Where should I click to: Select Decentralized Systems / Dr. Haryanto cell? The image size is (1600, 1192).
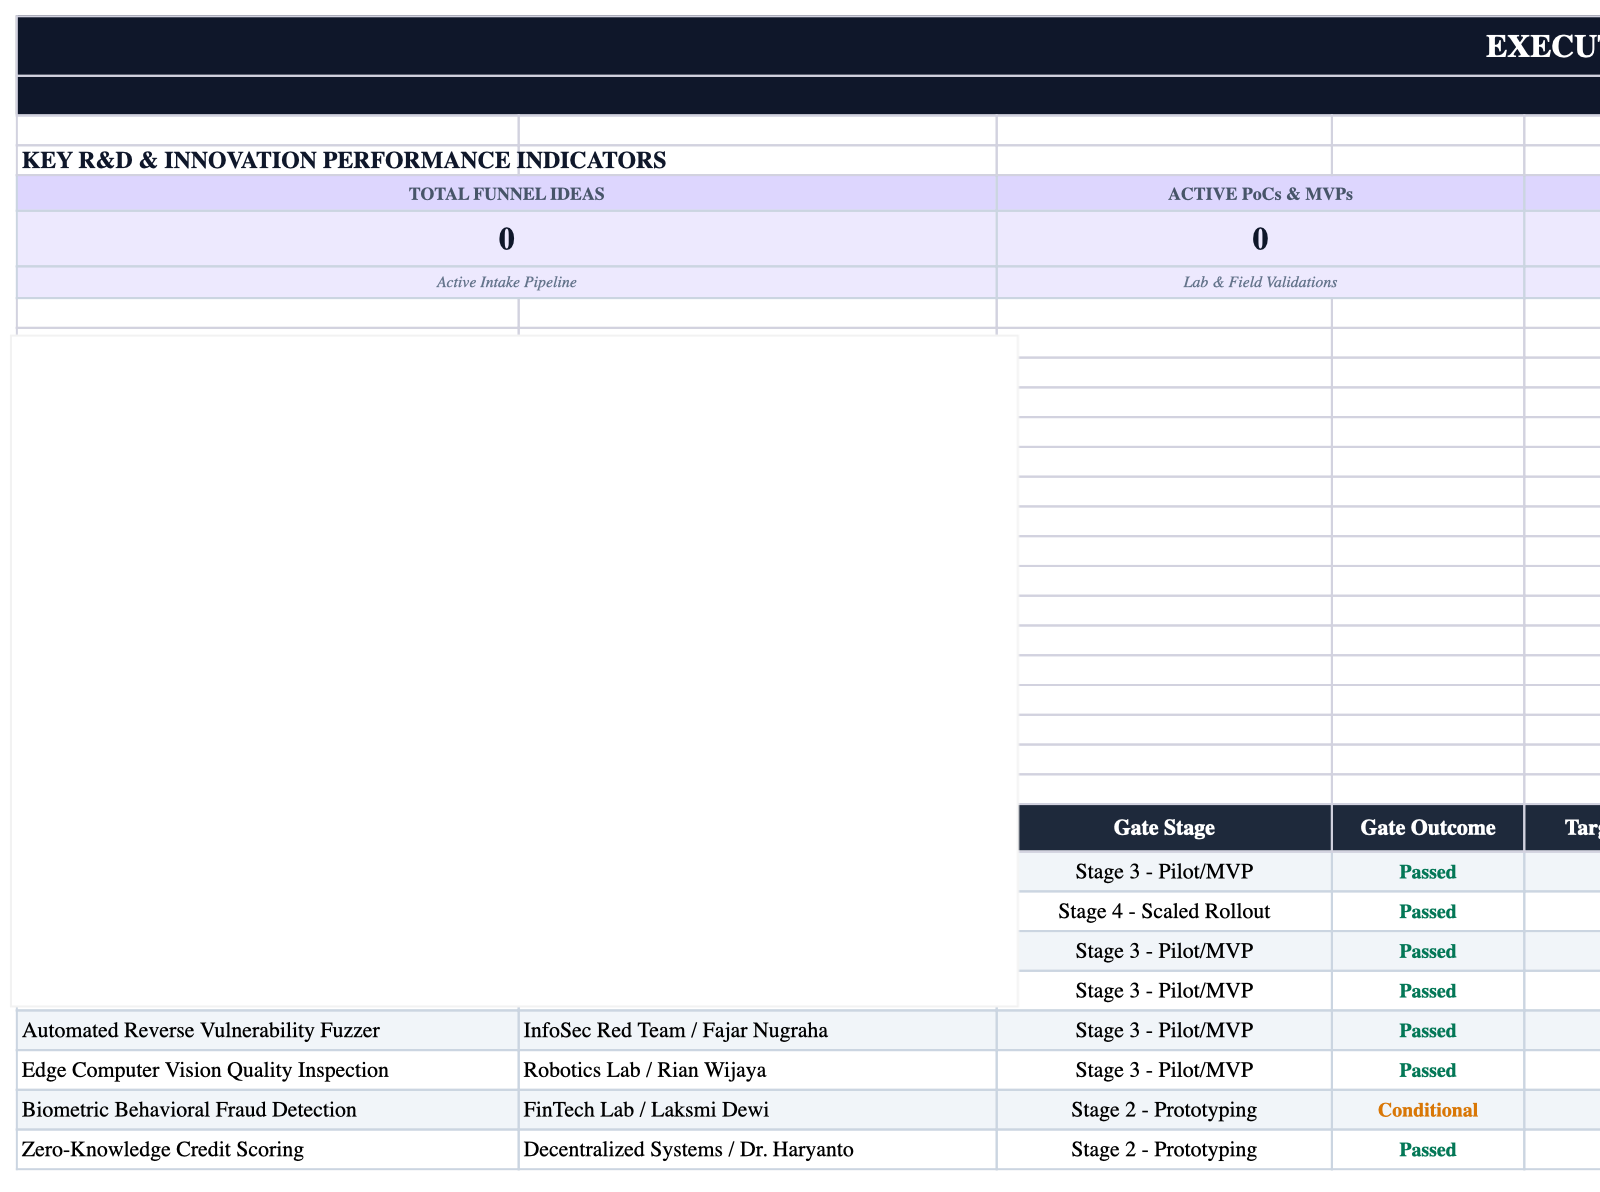758,1150
